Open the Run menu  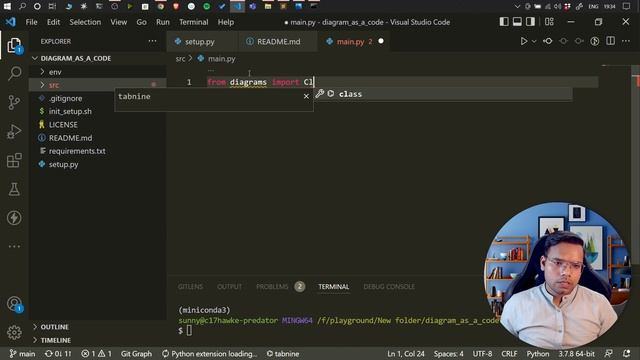(x=162, y=22)
